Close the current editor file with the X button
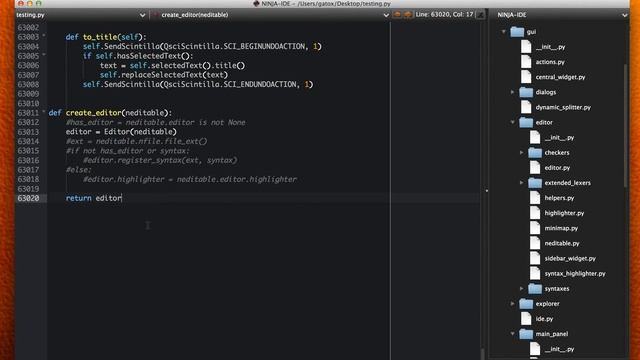This screenshot has height=360, width=640. click(x=481, y=15)
